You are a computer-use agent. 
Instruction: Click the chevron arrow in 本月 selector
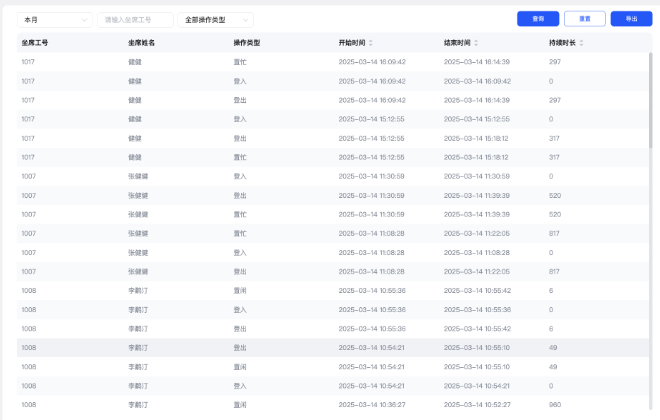coord(83,19)
